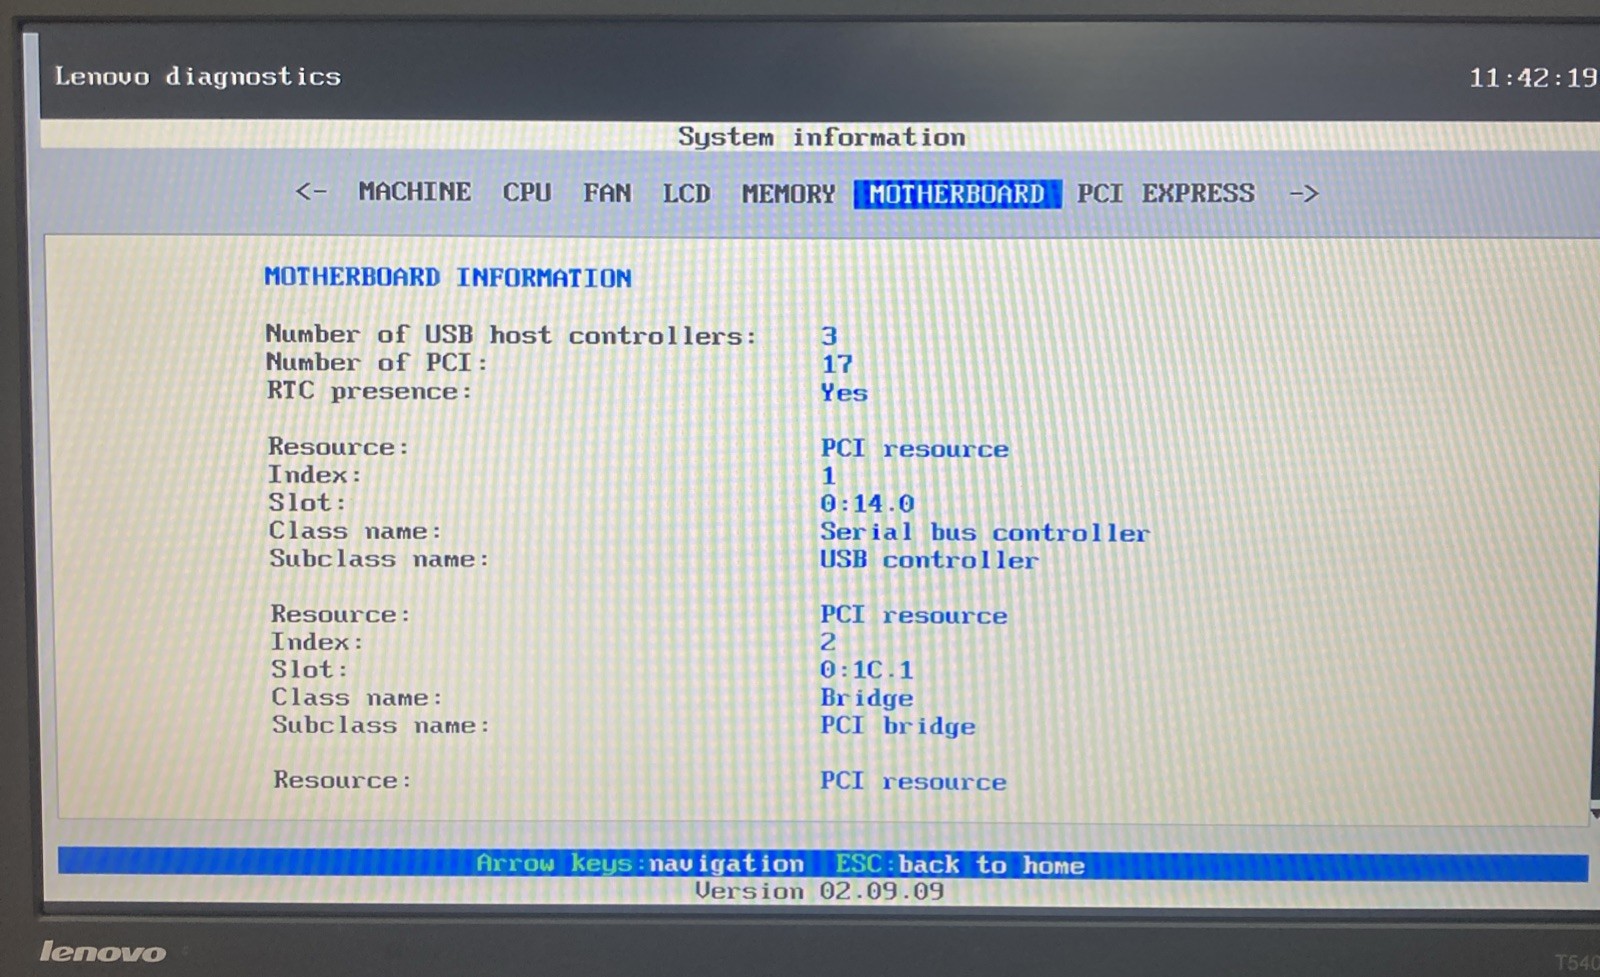Click the Index value 1
The image size is (1600, 977).
[x=828, y=475]
